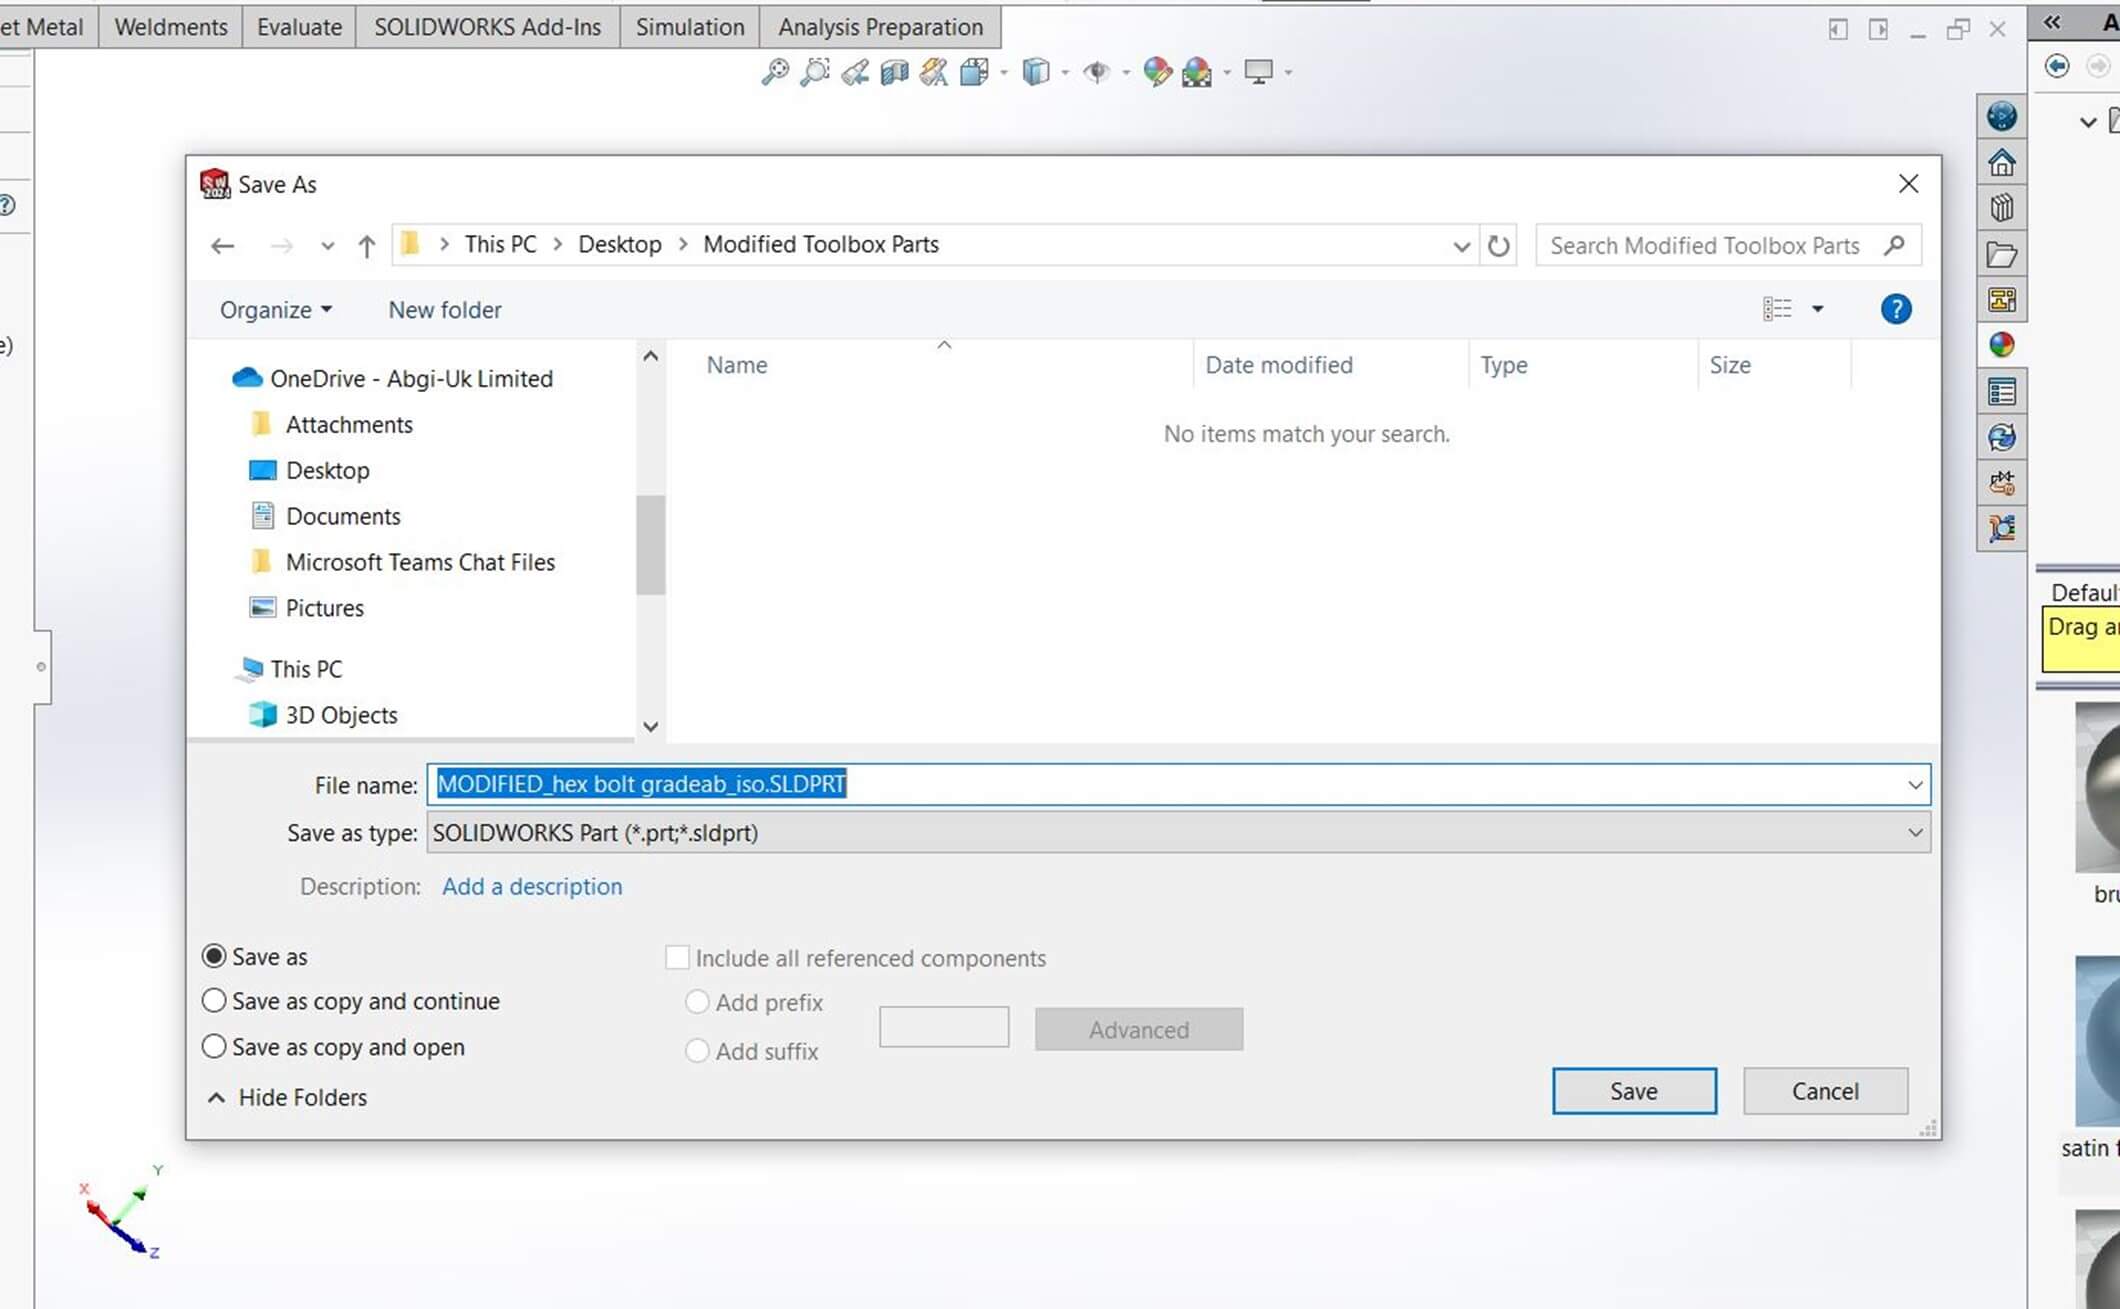Select Save as copy and continue

pyautogui.click(x=214, y=1001)
